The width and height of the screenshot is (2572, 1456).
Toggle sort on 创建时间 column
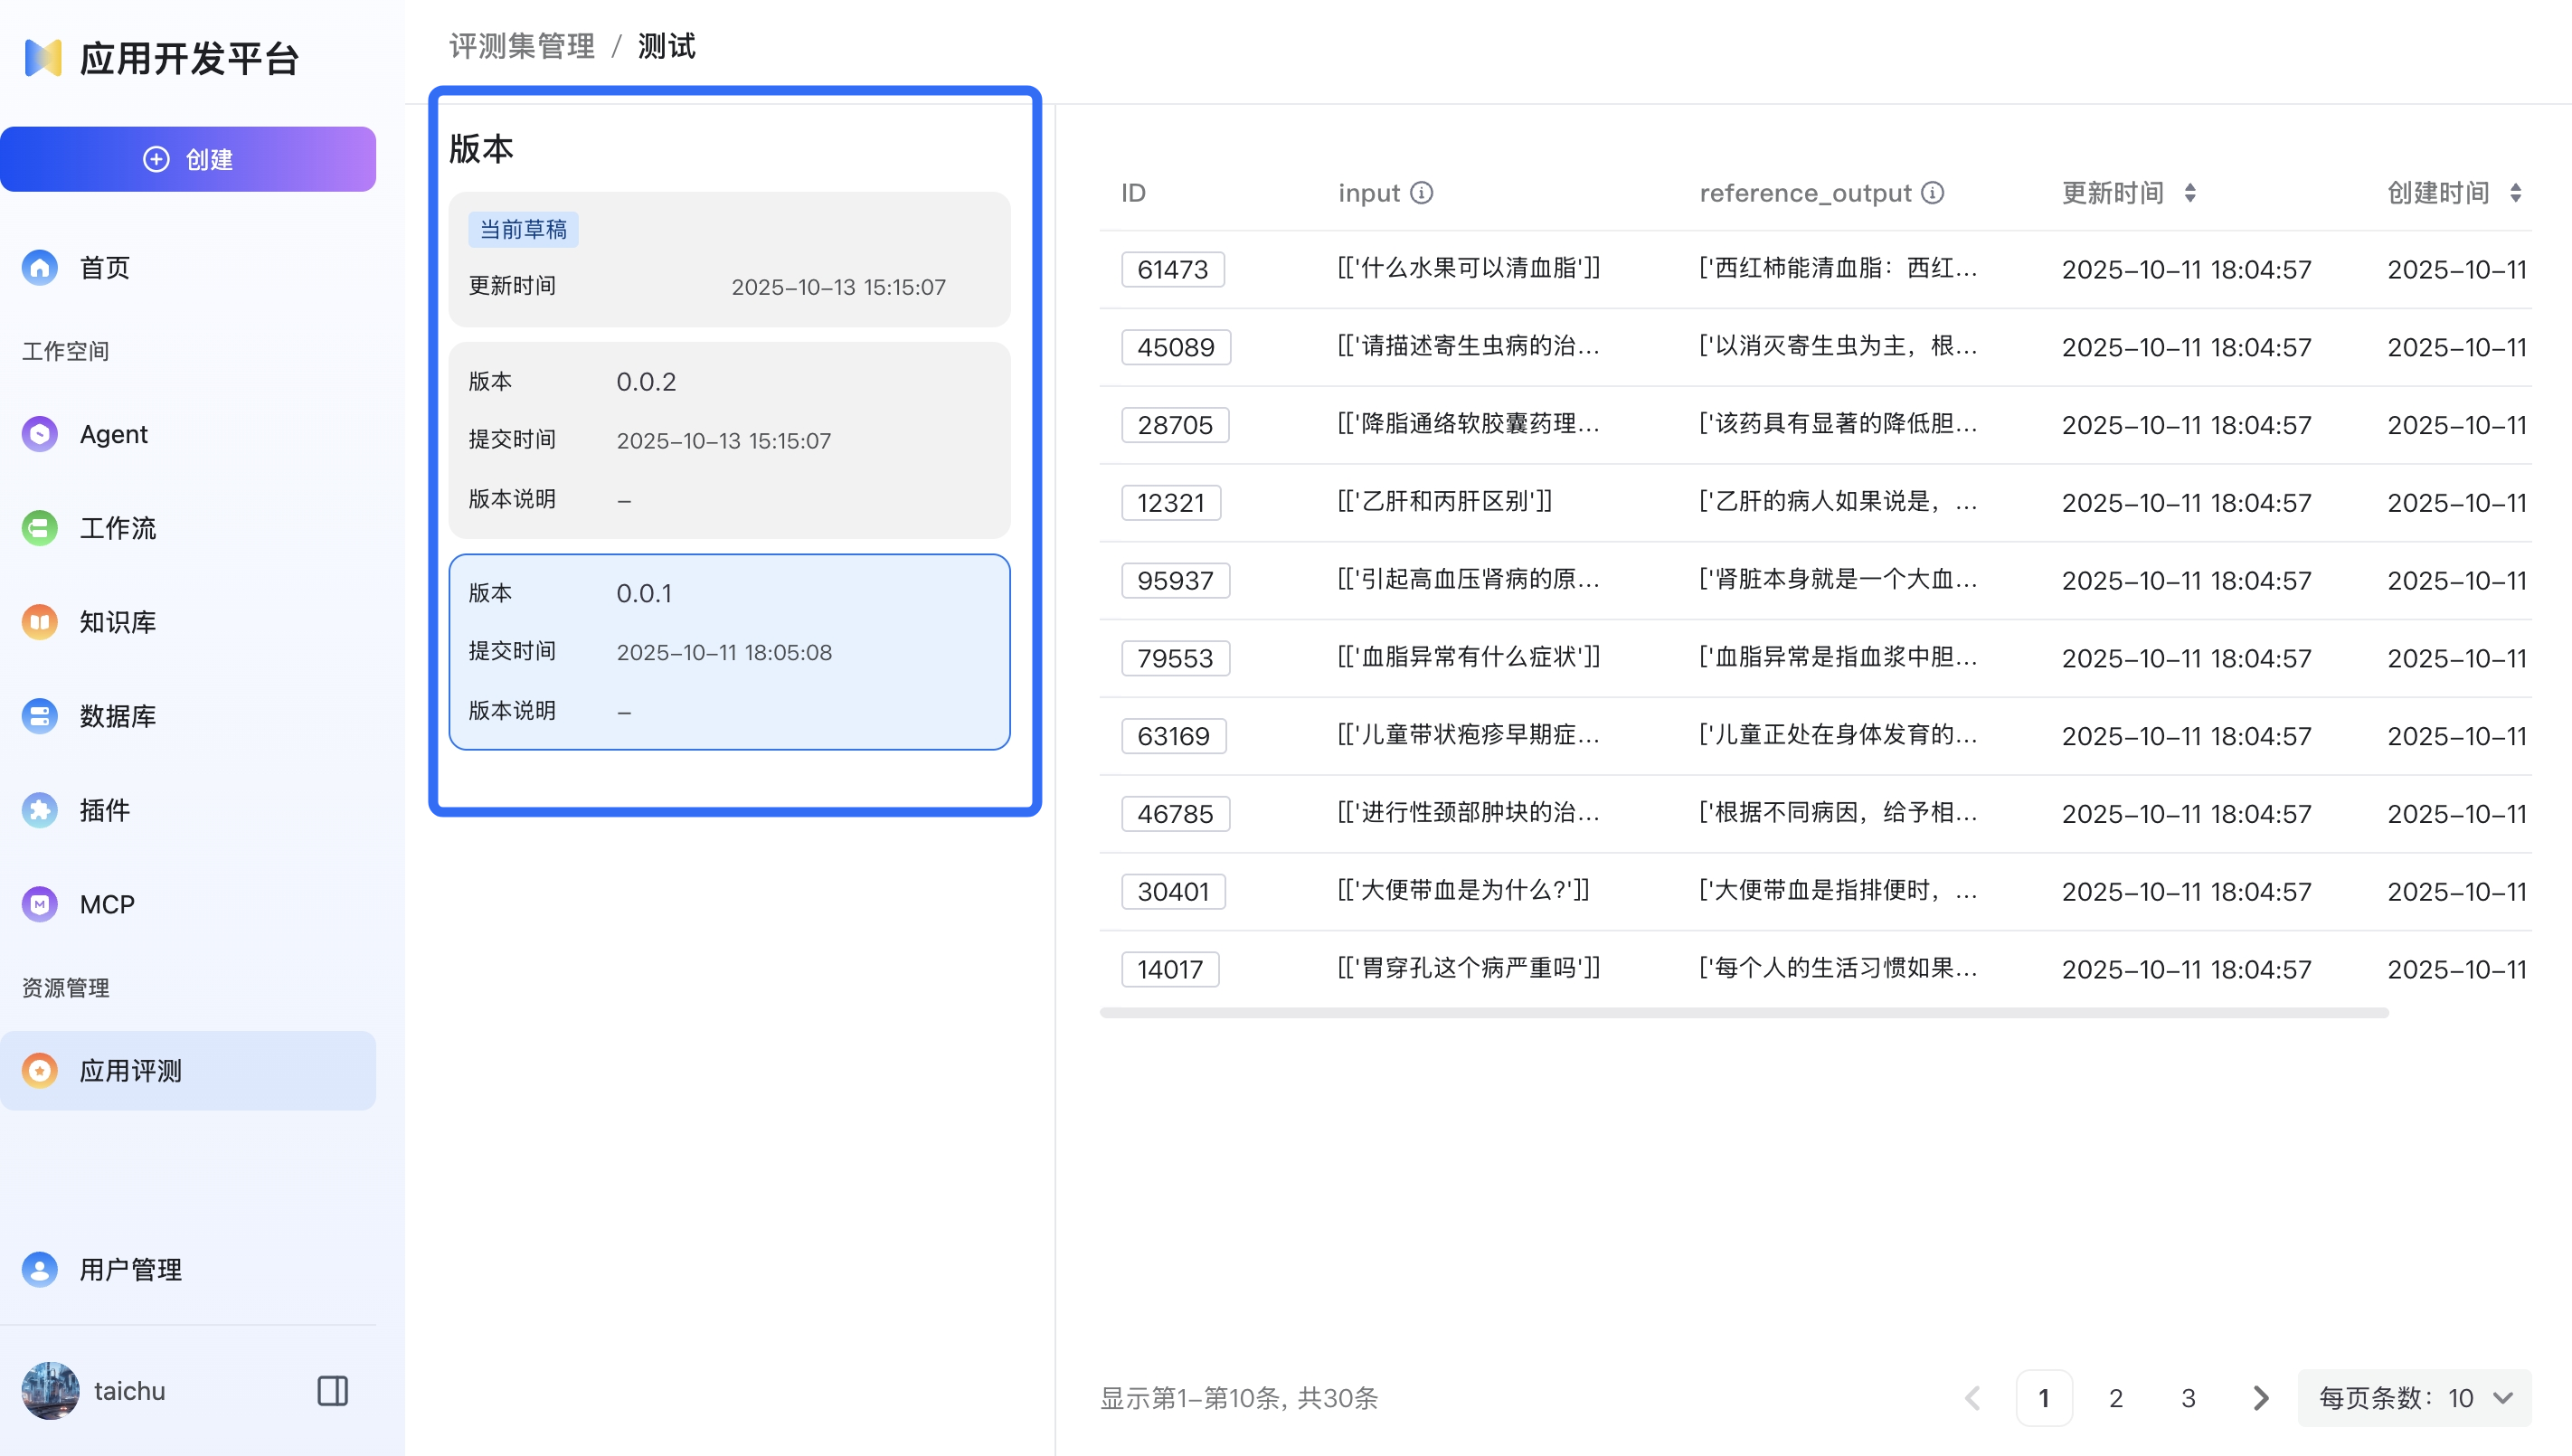click(x=2518, y=193)
